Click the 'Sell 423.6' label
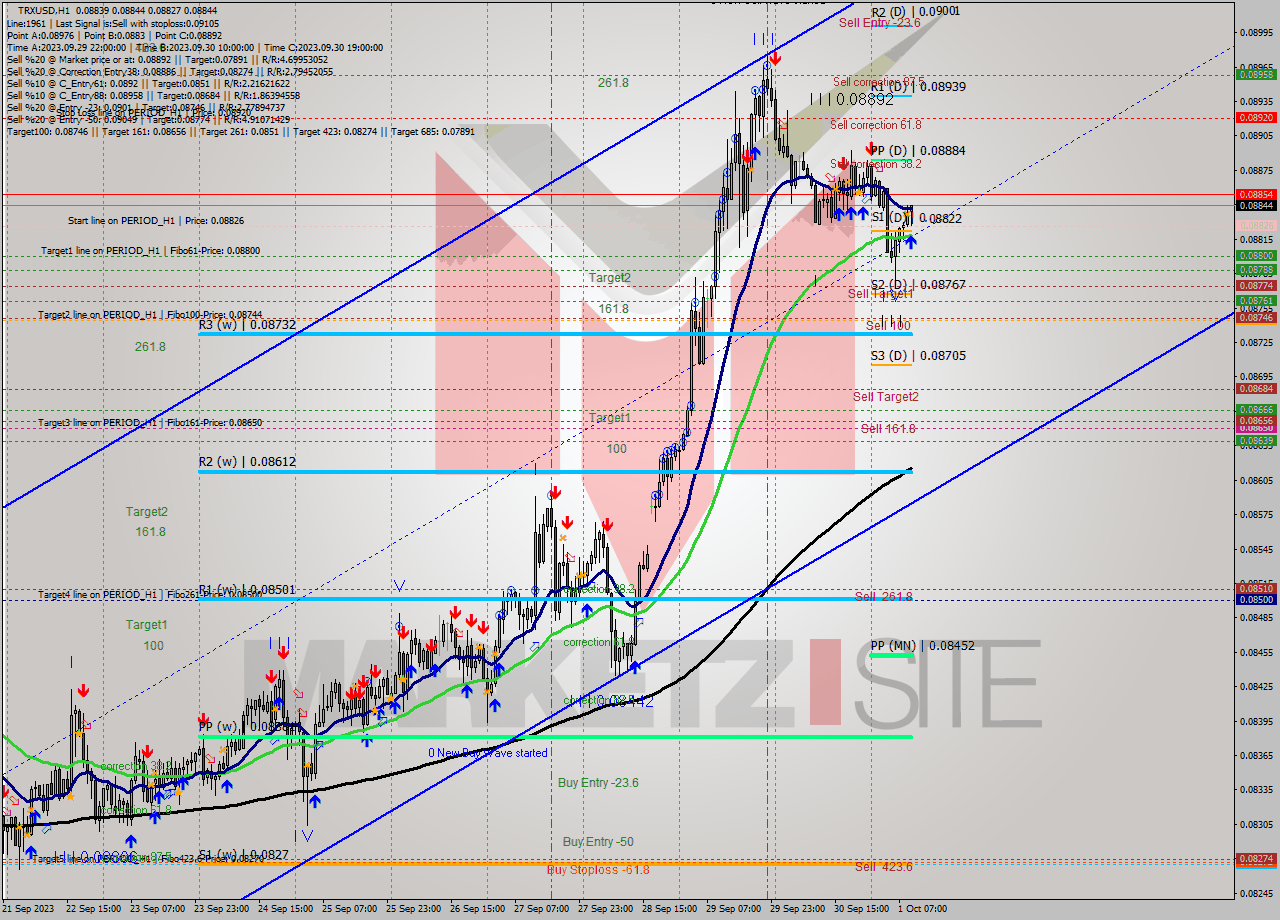The image size is (1280, 920). (884, 867)
